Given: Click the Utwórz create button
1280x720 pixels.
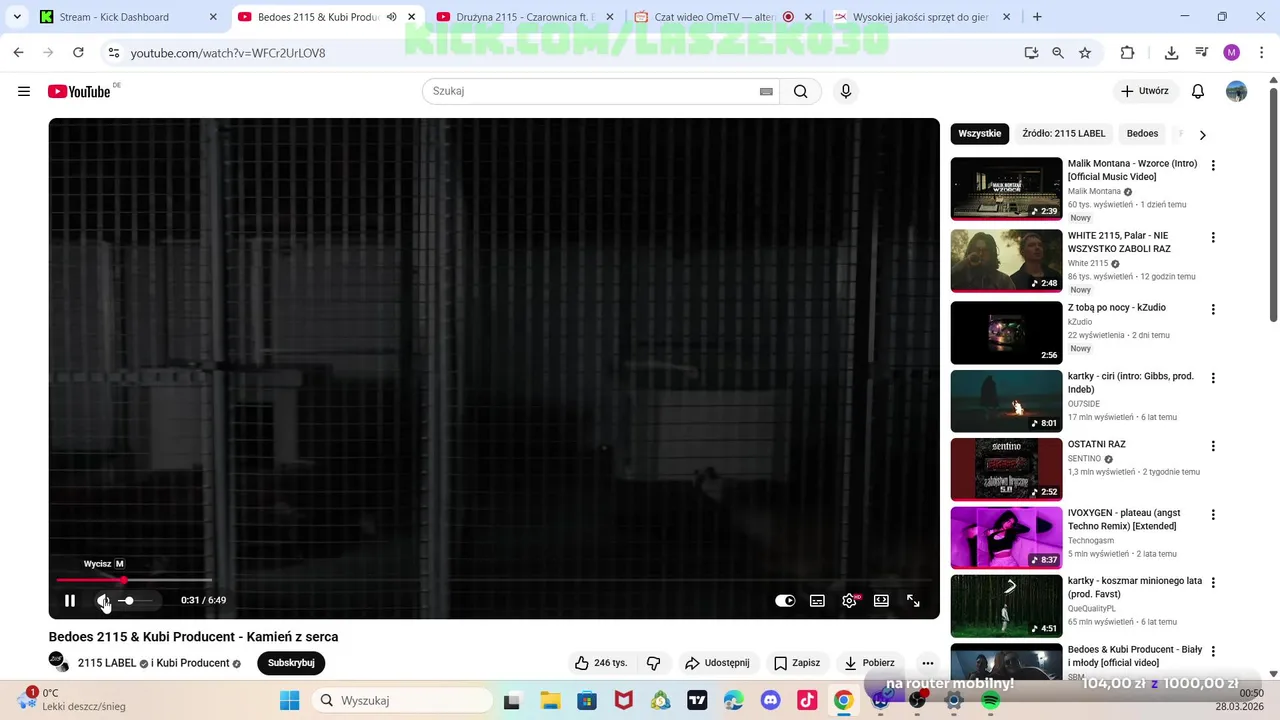Looking at the screenshot, I should point(1145,91).
